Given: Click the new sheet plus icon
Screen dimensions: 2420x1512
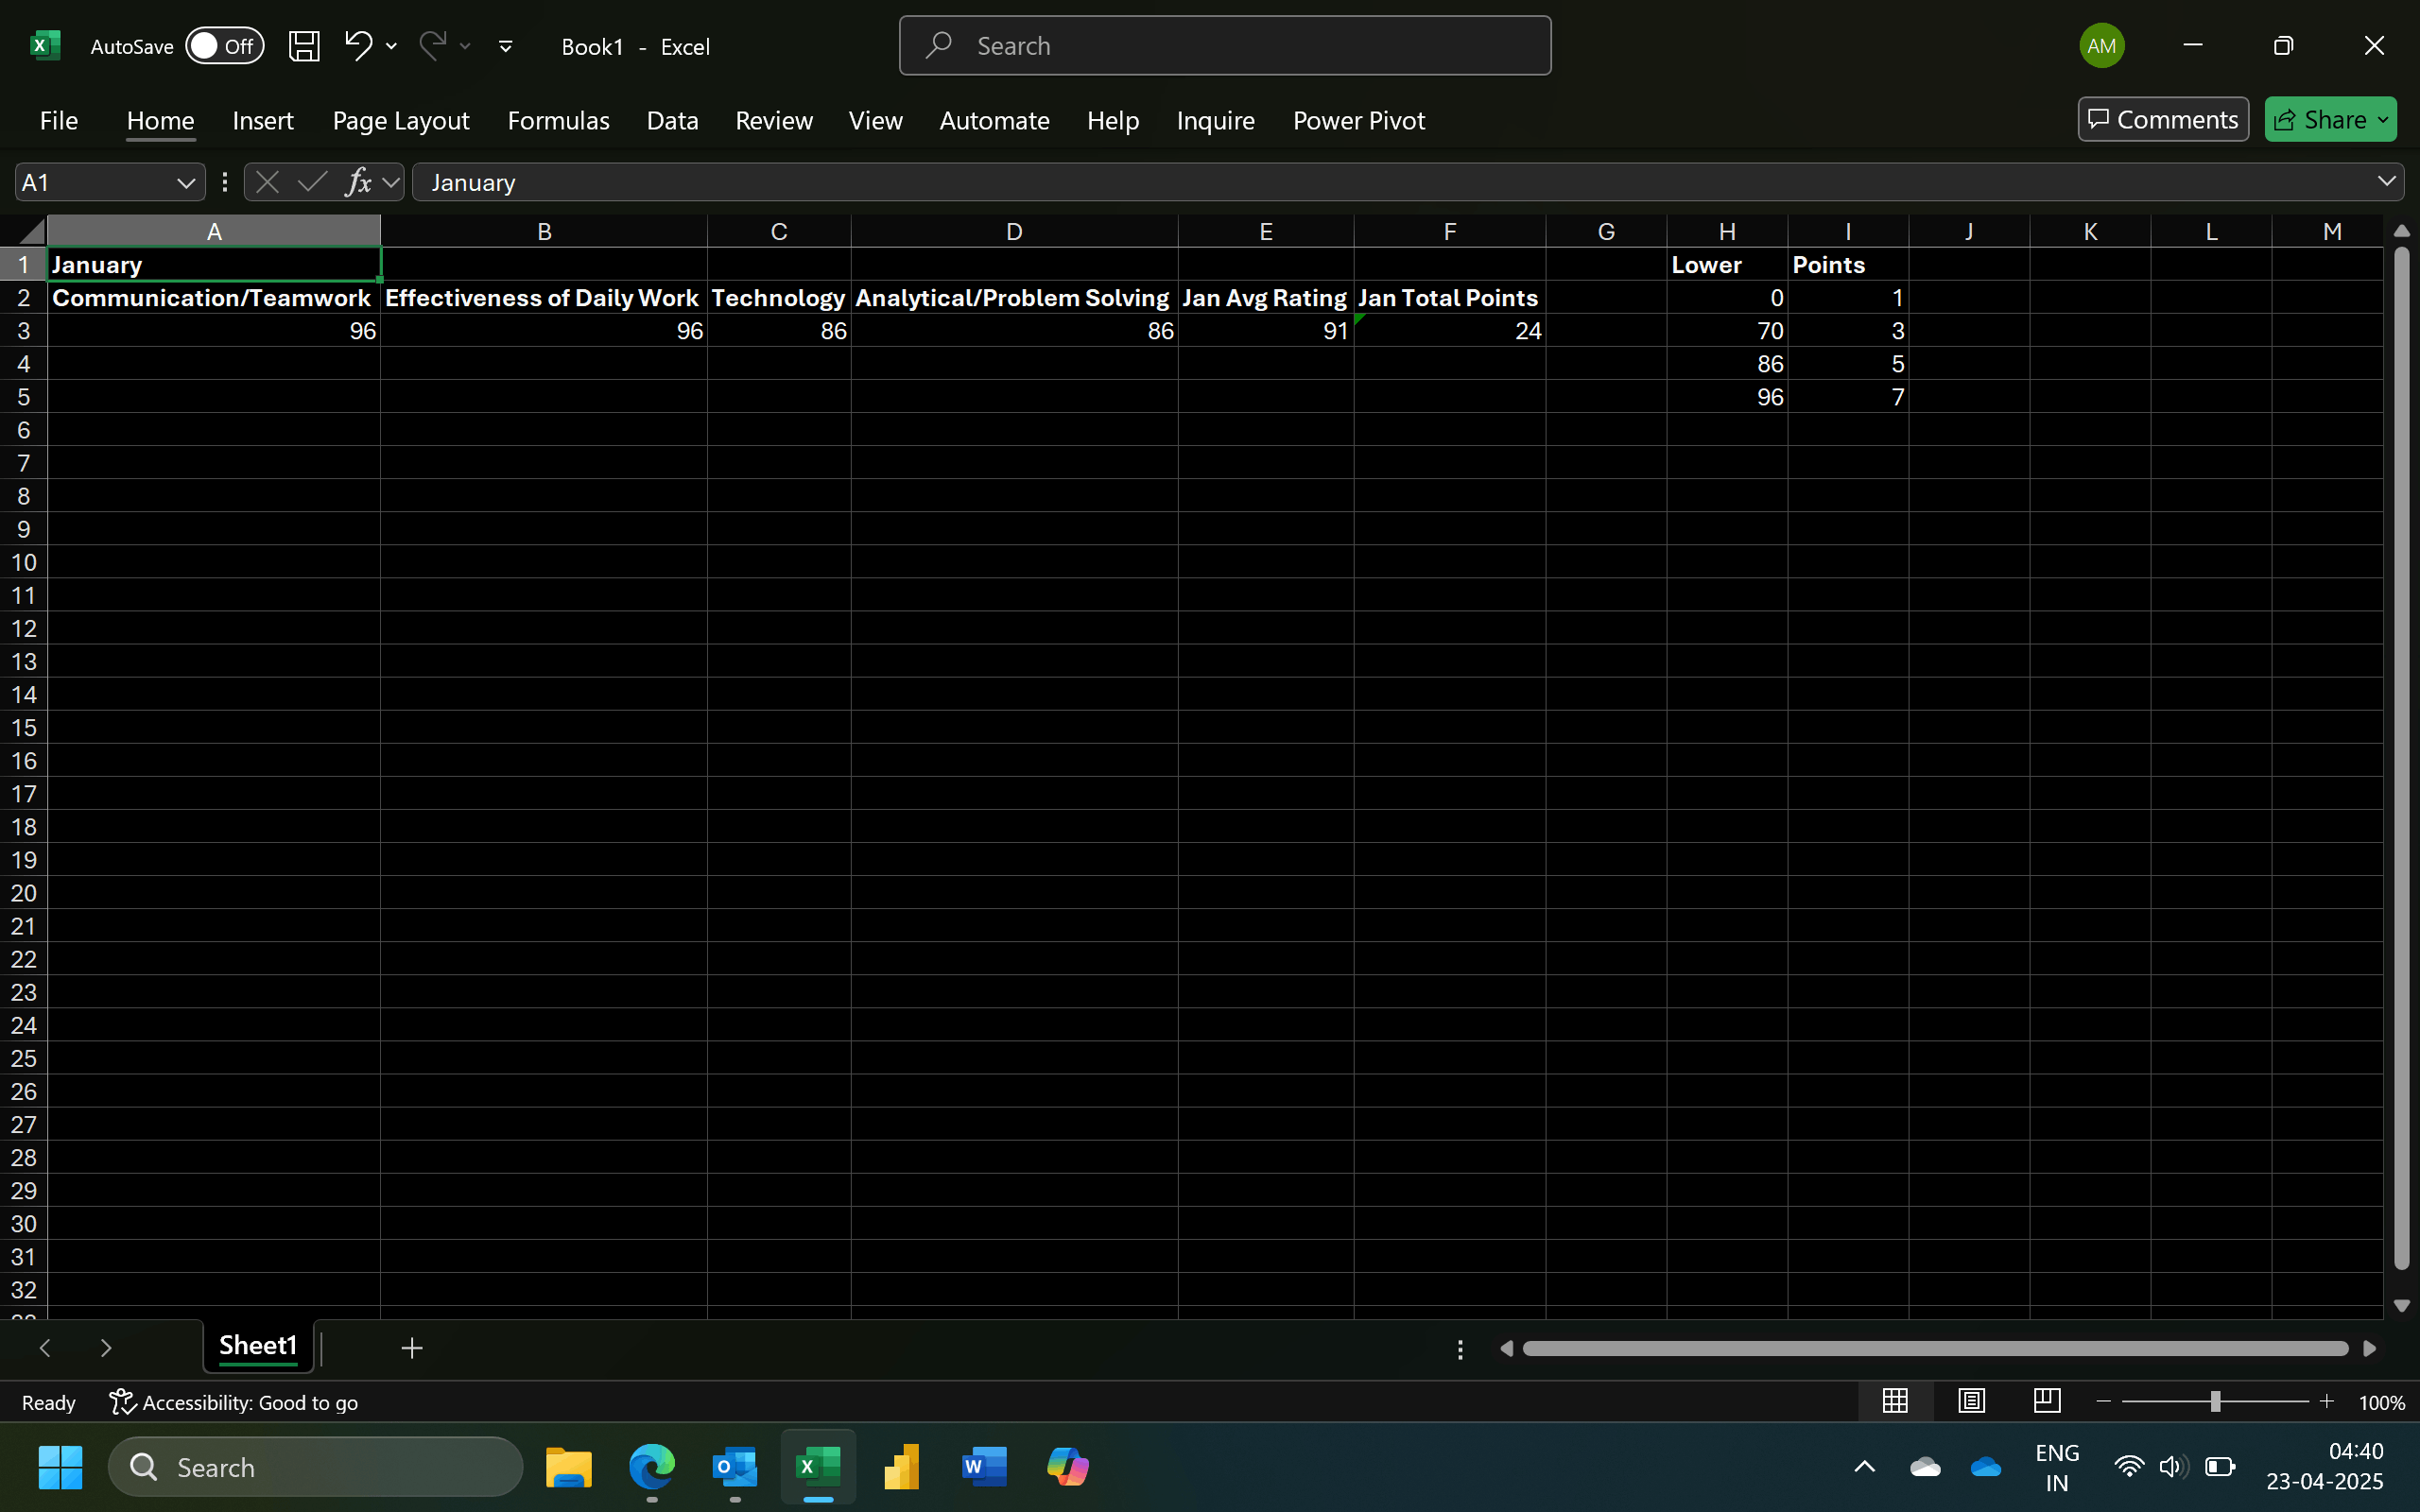Looking at the screenshot, I should click(x=411, y=1348).
